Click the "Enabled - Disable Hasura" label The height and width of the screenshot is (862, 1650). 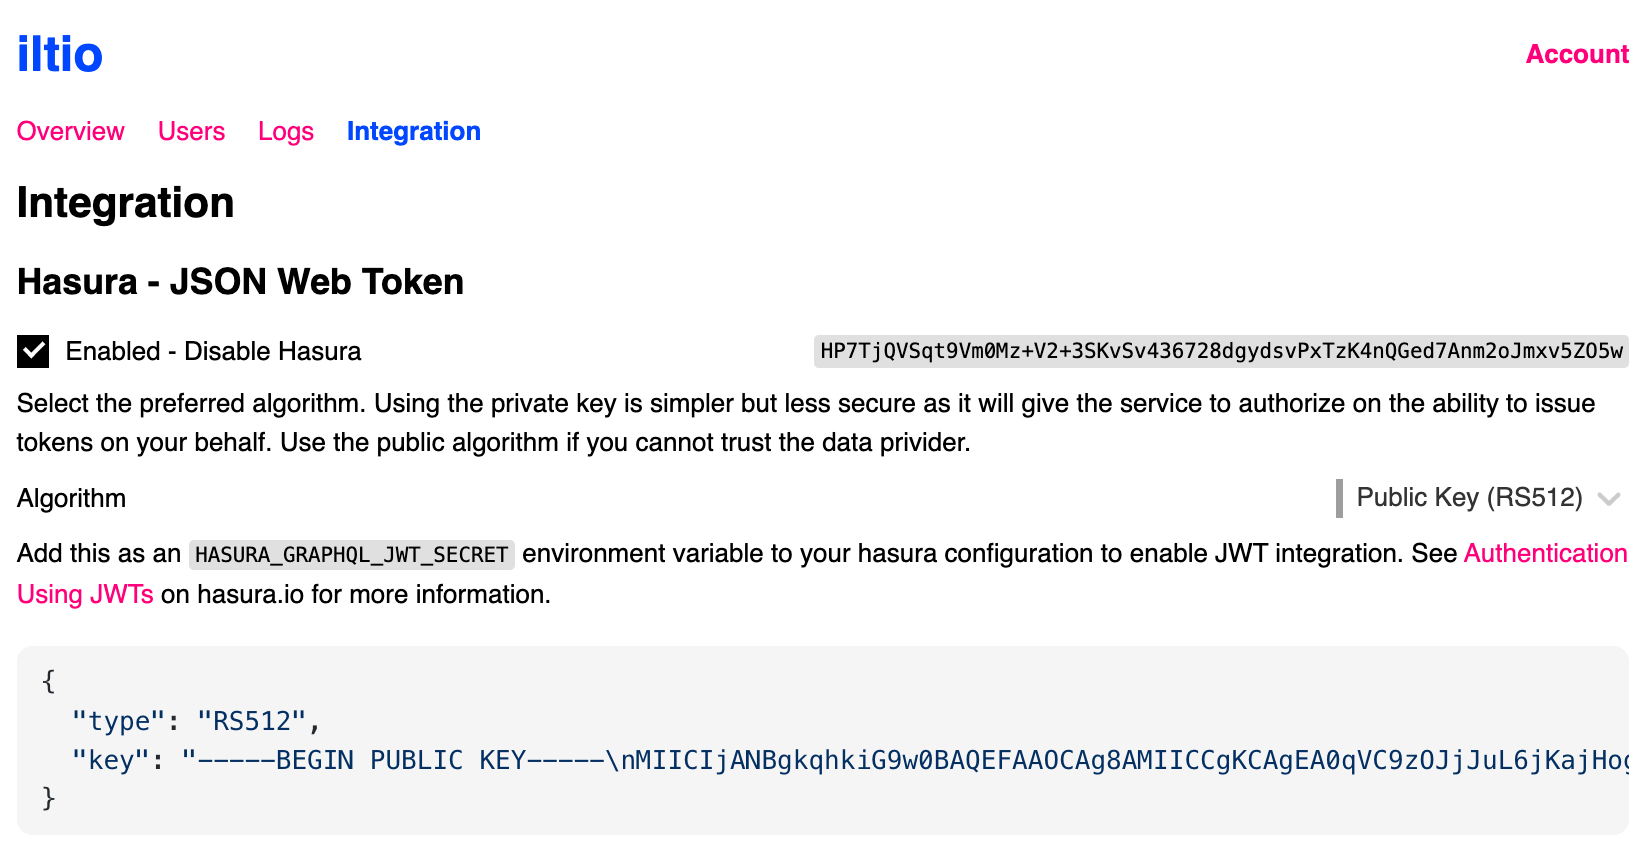coord(213,351)
